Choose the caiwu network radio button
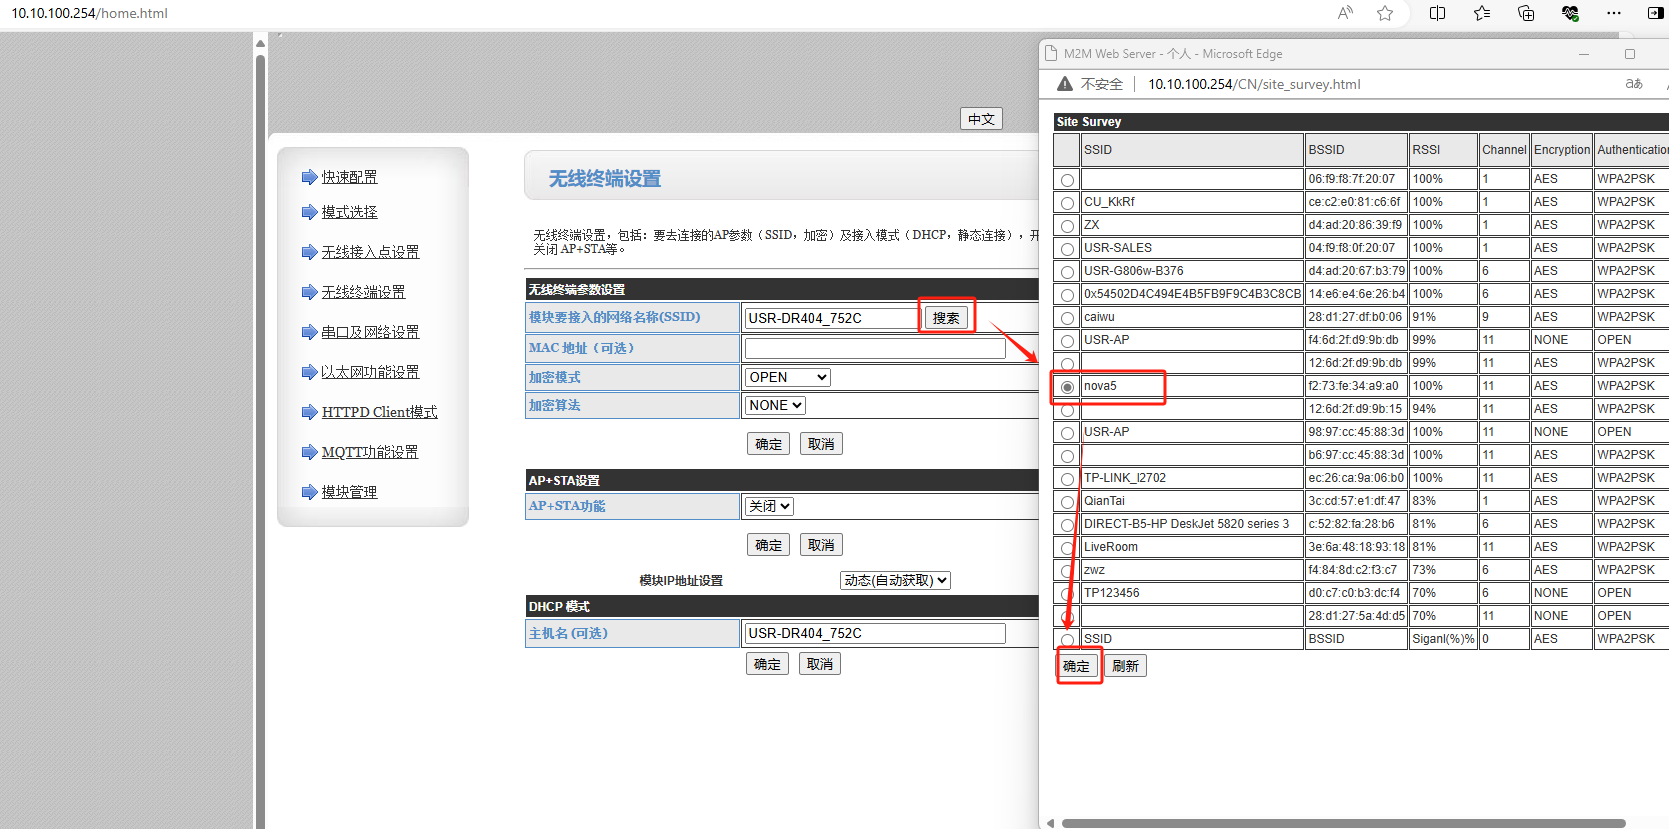 tap(1067, 318)
